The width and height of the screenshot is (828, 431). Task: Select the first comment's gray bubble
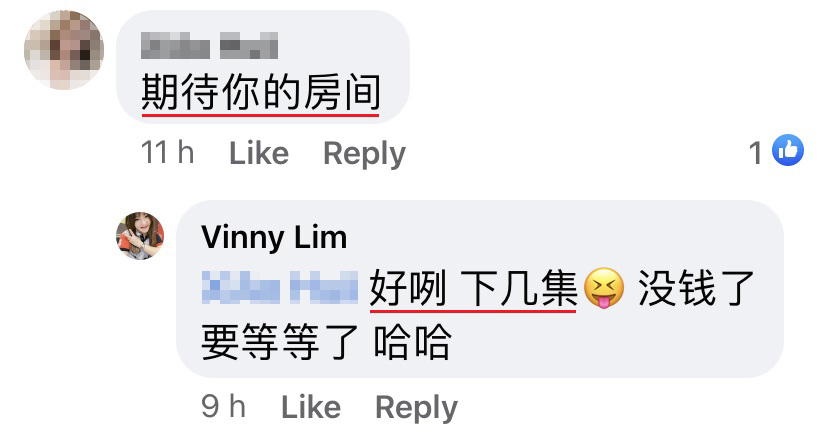tap(263, 67)
